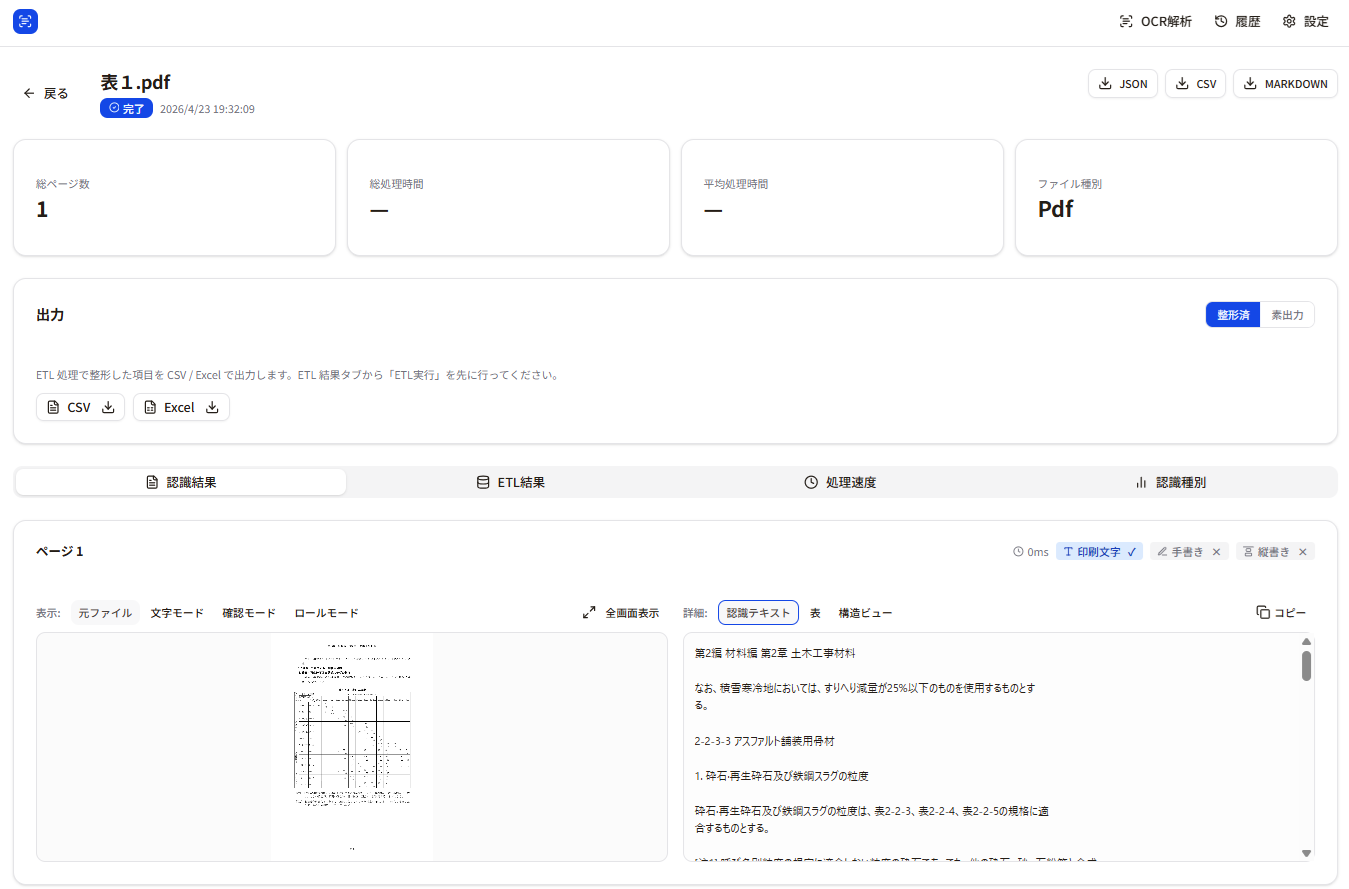Open the 処理速度 tab
Image resolution: width=1349 pixels, height=889 pixels.
(840, 482)
